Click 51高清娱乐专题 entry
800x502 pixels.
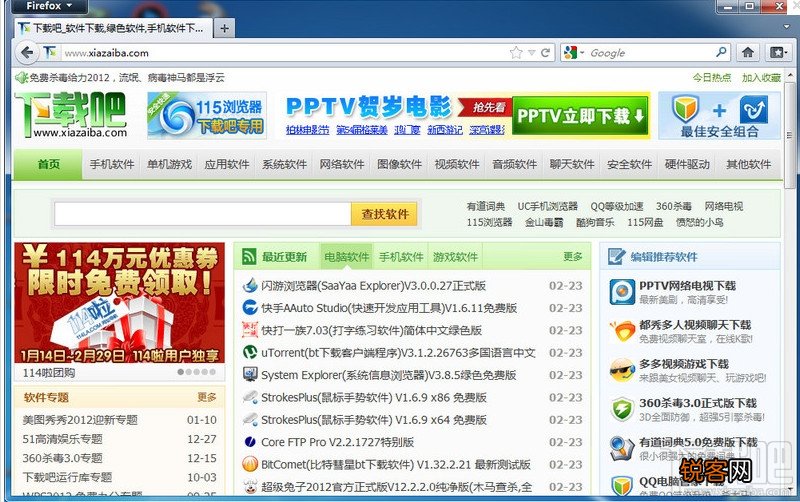[x=62, y=439]
